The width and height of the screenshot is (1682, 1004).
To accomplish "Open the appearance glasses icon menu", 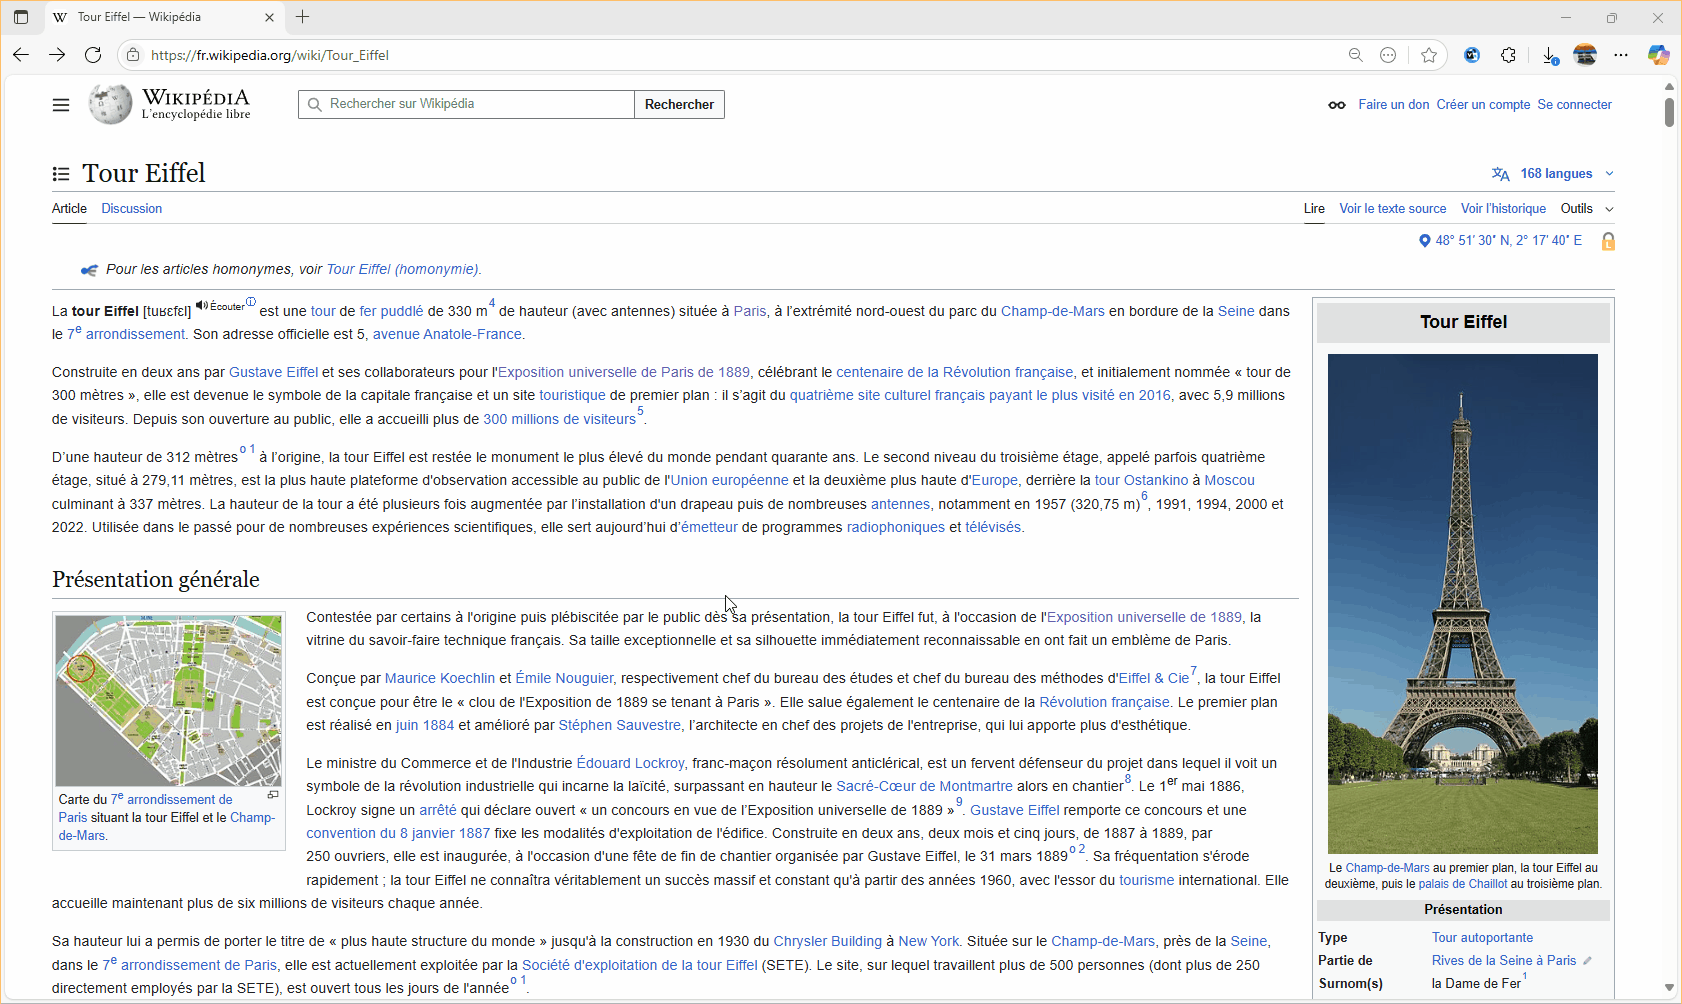I will (1336, 105).
